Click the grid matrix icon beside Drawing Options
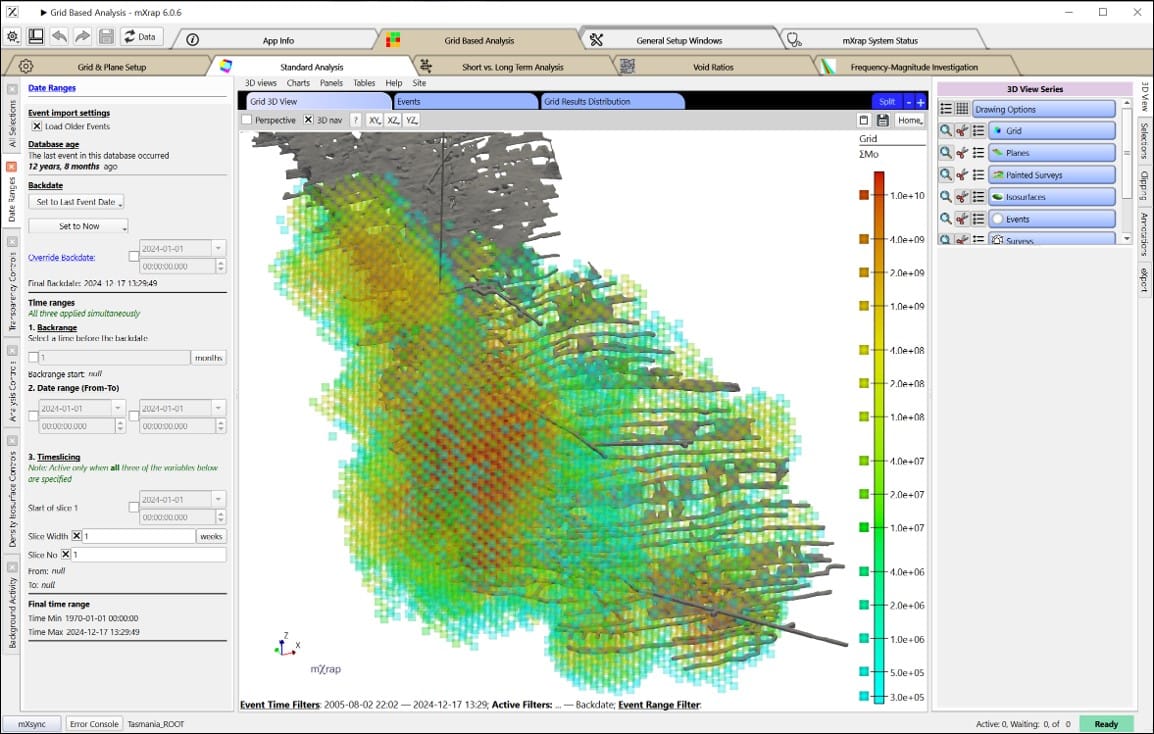Viewport: 1154px width, 734px height. coord(961,107)
